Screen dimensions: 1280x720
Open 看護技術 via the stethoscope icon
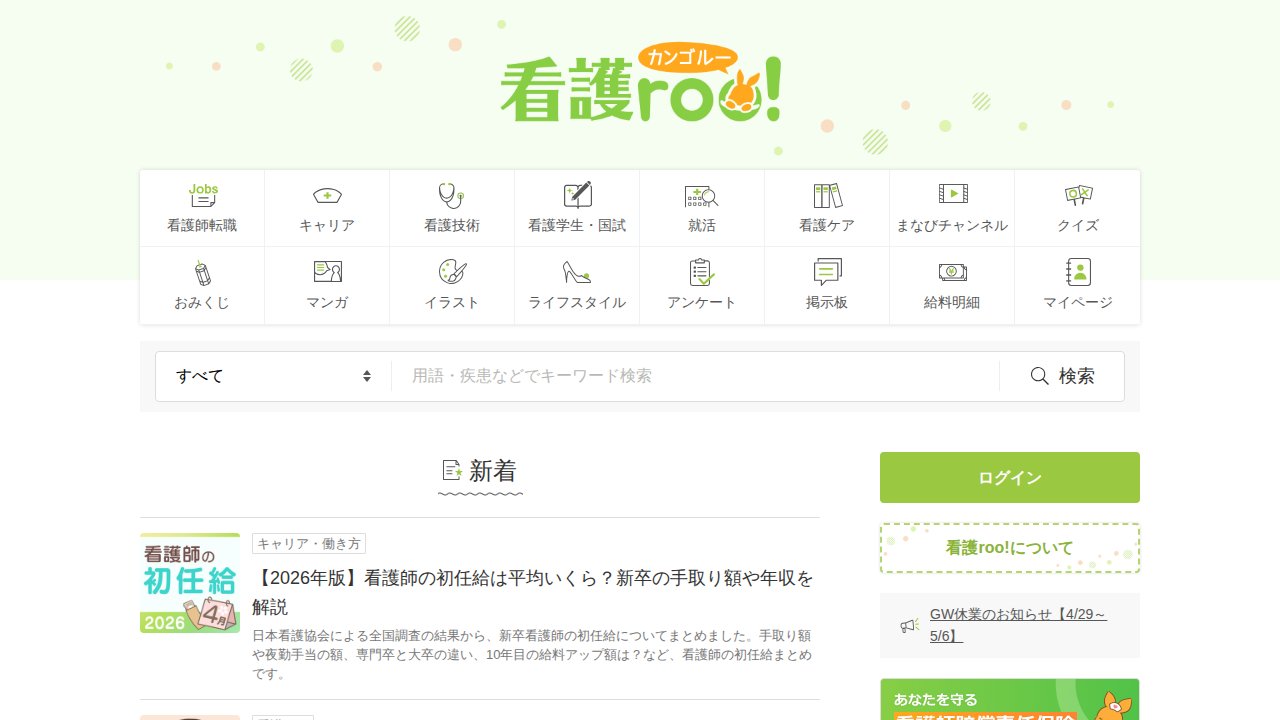click(451, 207)
